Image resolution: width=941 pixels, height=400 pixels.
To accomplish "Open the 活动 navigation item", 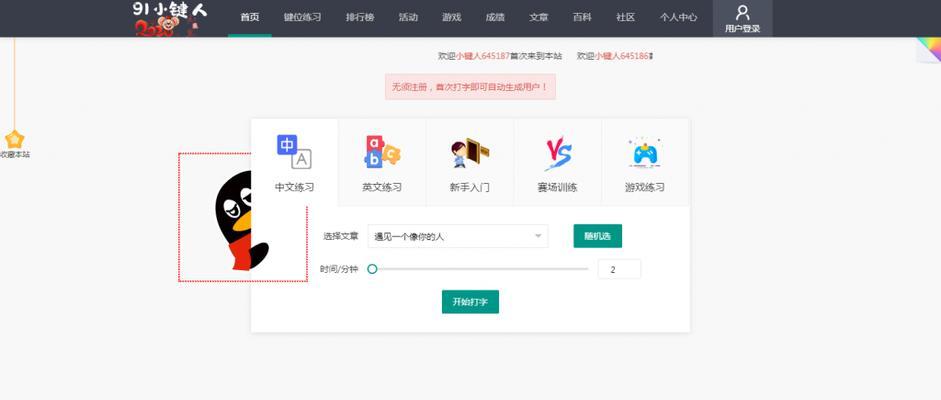I will coord(408,17).
